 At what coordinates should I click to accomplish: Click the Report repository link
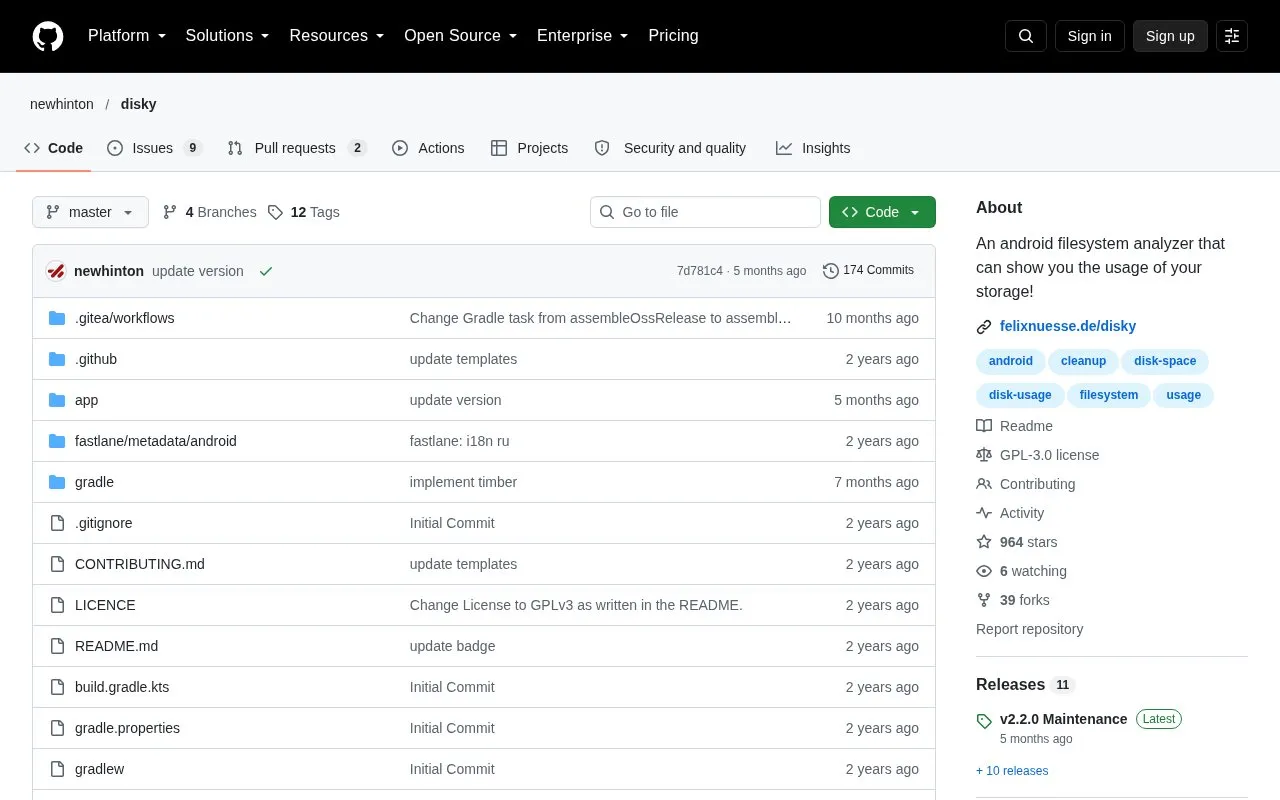coord(1029,629)
